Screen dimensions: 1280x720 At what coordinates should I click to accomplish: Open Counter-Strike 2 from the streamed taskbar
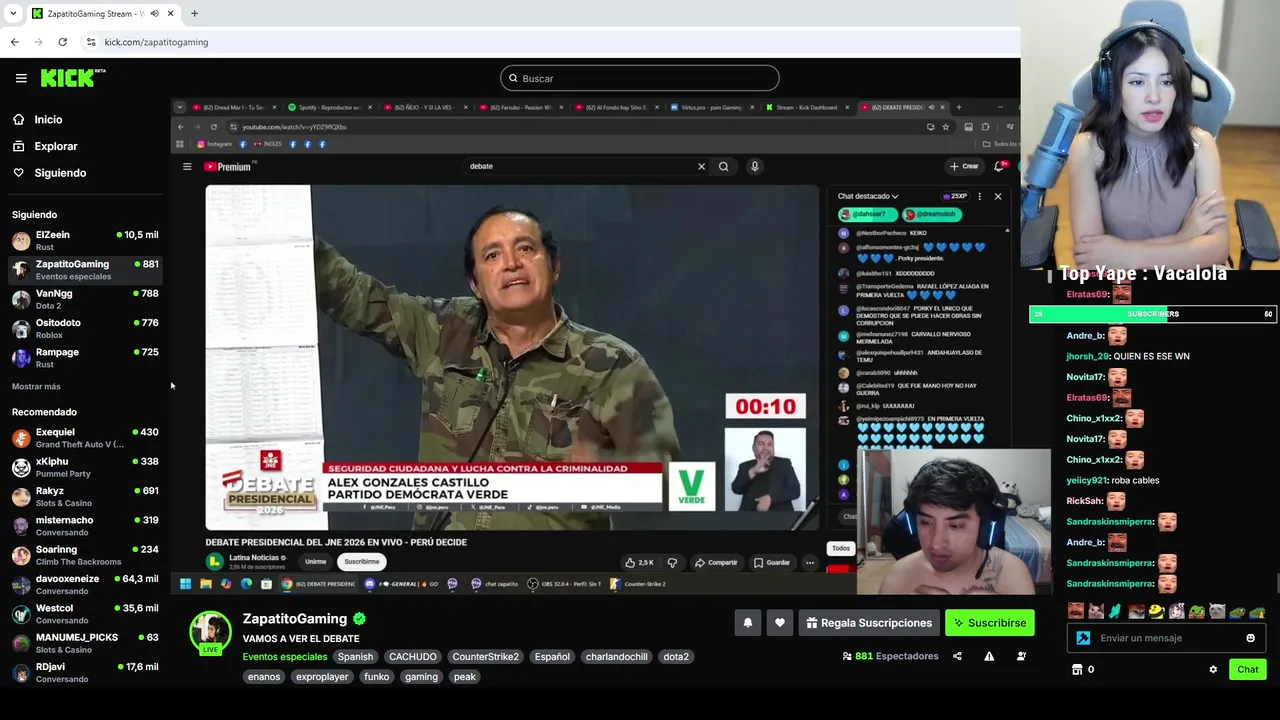(639, 584)
